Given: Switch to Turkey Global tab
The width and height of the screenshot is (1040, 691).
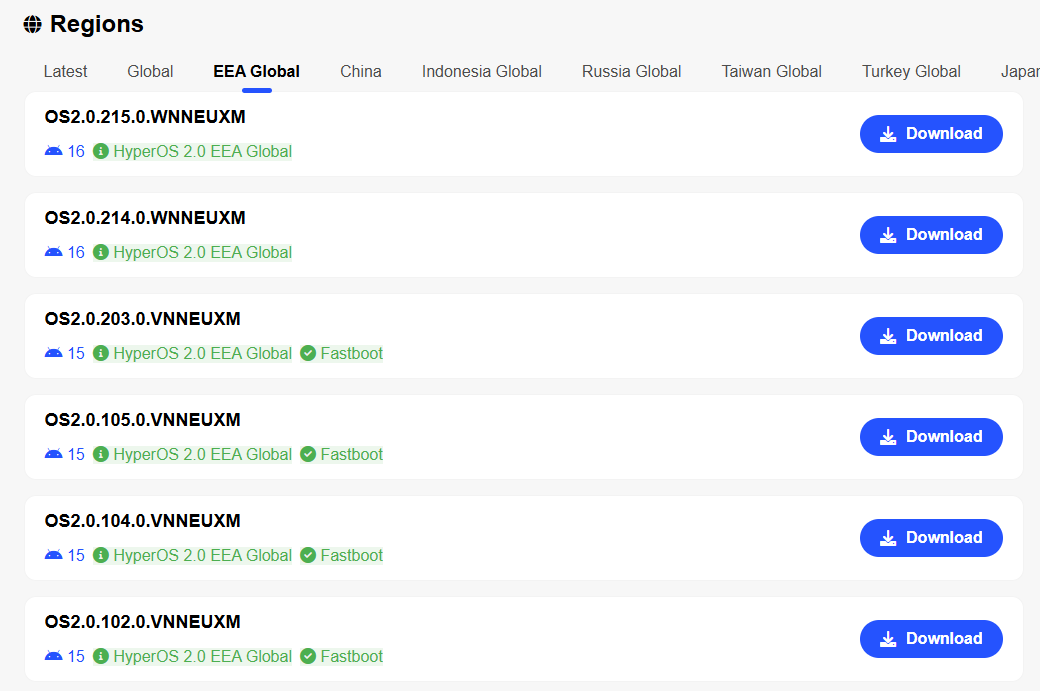Looking at the screenshot, I should (x=911, y=72).
